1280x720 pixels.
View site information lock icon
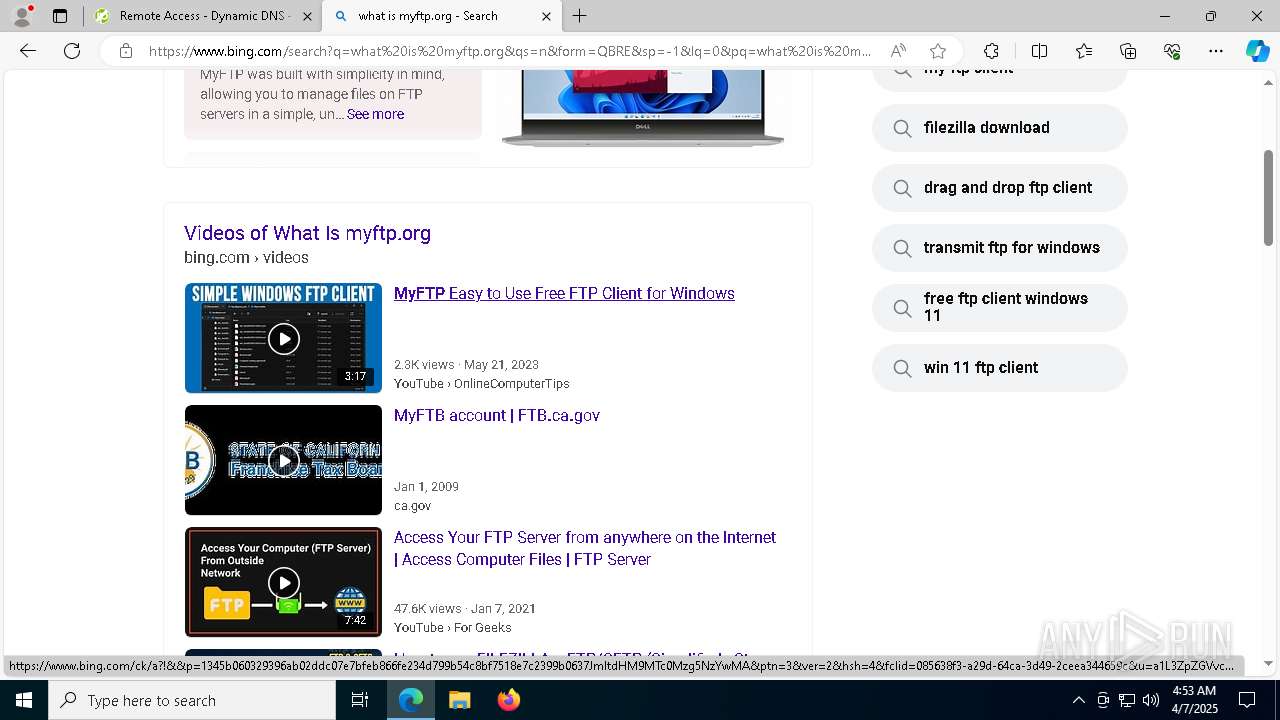[x=126, y=51]
